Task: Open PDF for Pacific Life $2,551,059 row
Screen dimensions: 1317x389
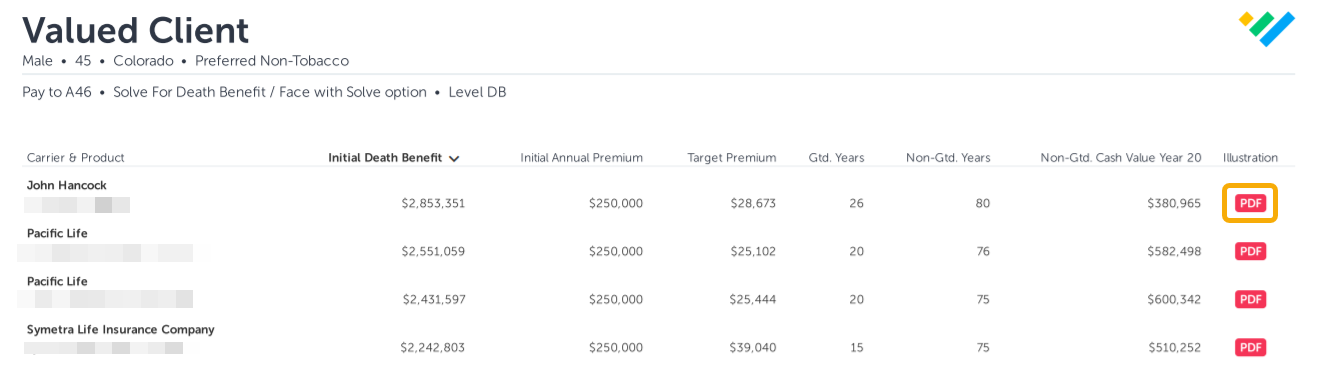Action: [x=1250, y=251]
